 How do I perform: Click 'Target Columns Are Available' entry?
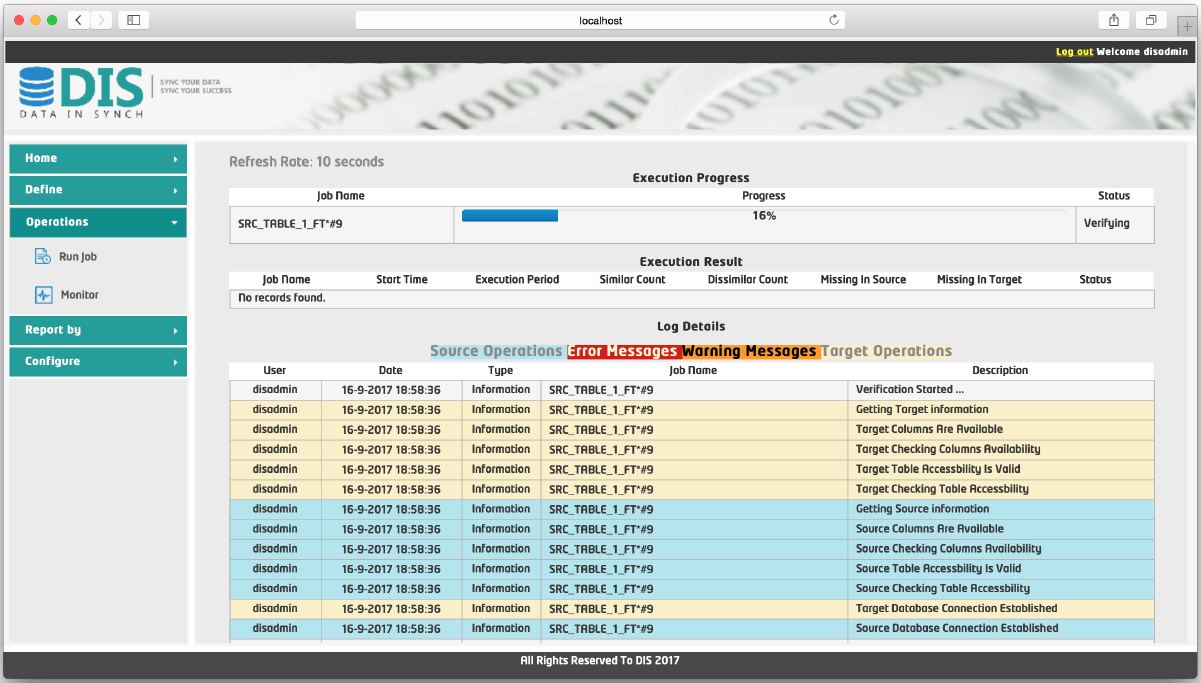(928, 430)
